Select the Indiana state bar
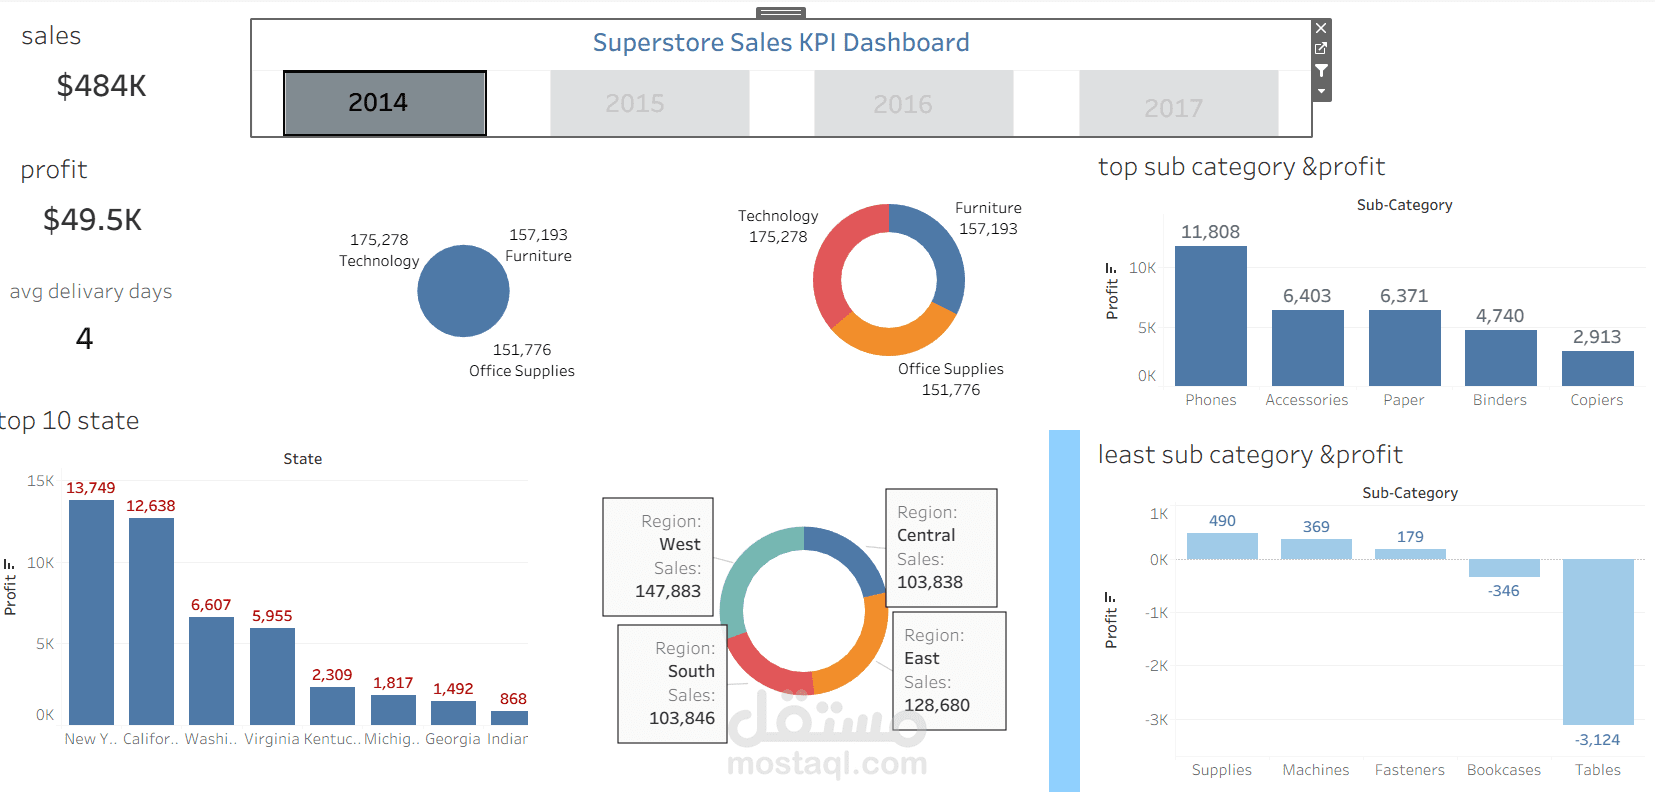 pyautogui.click(x=509, y=718)
